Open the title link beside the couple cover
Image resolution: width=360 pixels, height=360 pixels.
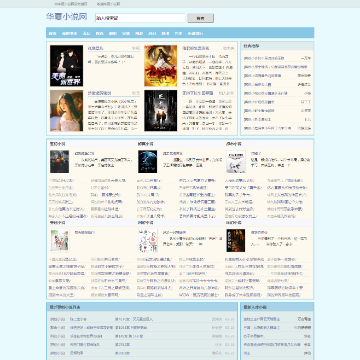[x=96, y=48]
